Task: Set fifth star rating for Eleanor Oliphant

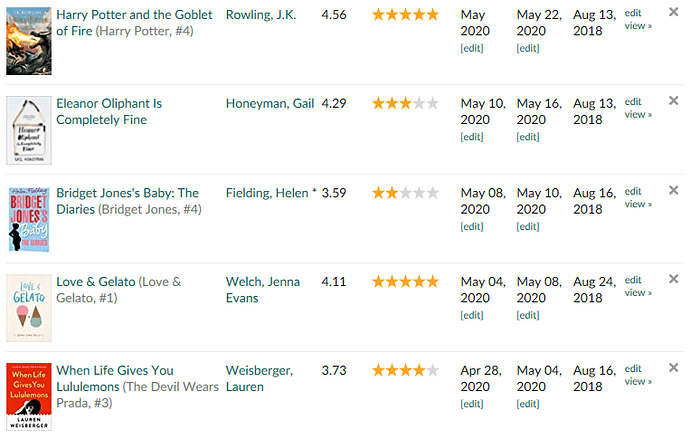Action: coord(433,103)
